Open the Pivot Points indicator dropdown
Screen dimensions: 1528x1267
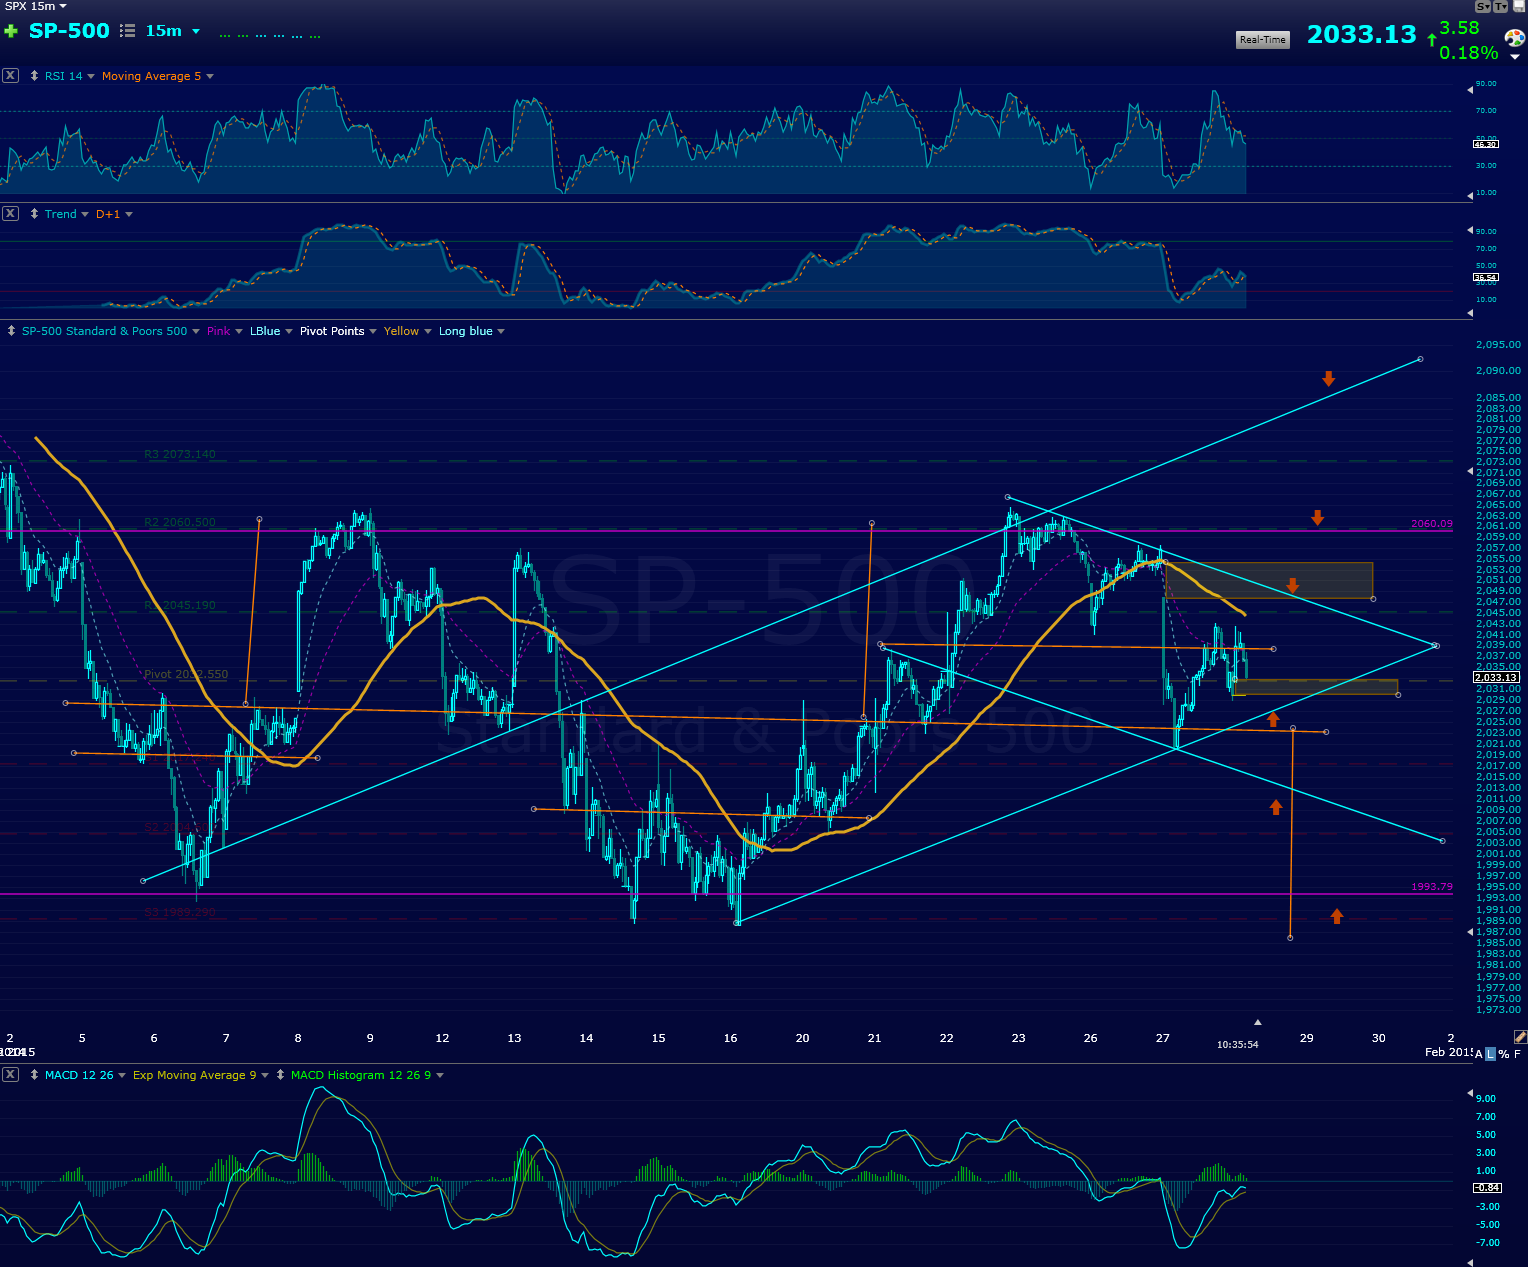(373, 331)
